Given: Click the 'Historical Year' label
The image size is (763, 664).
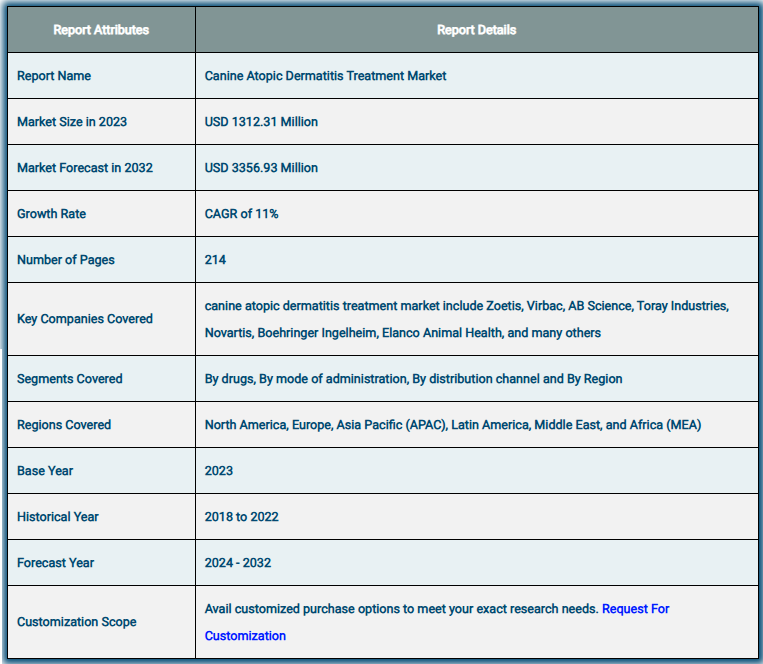Looking at the screenshot, I should coord(57,517).
